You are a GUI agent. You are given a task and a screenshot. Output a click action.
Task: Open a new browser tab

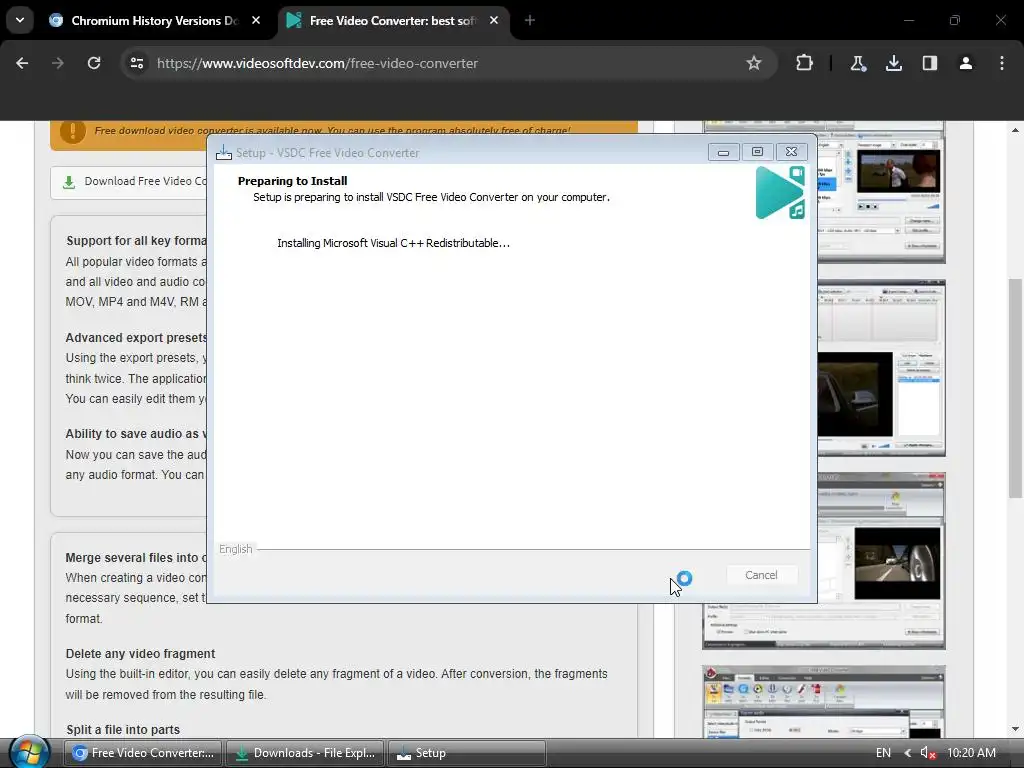[530, 20]
